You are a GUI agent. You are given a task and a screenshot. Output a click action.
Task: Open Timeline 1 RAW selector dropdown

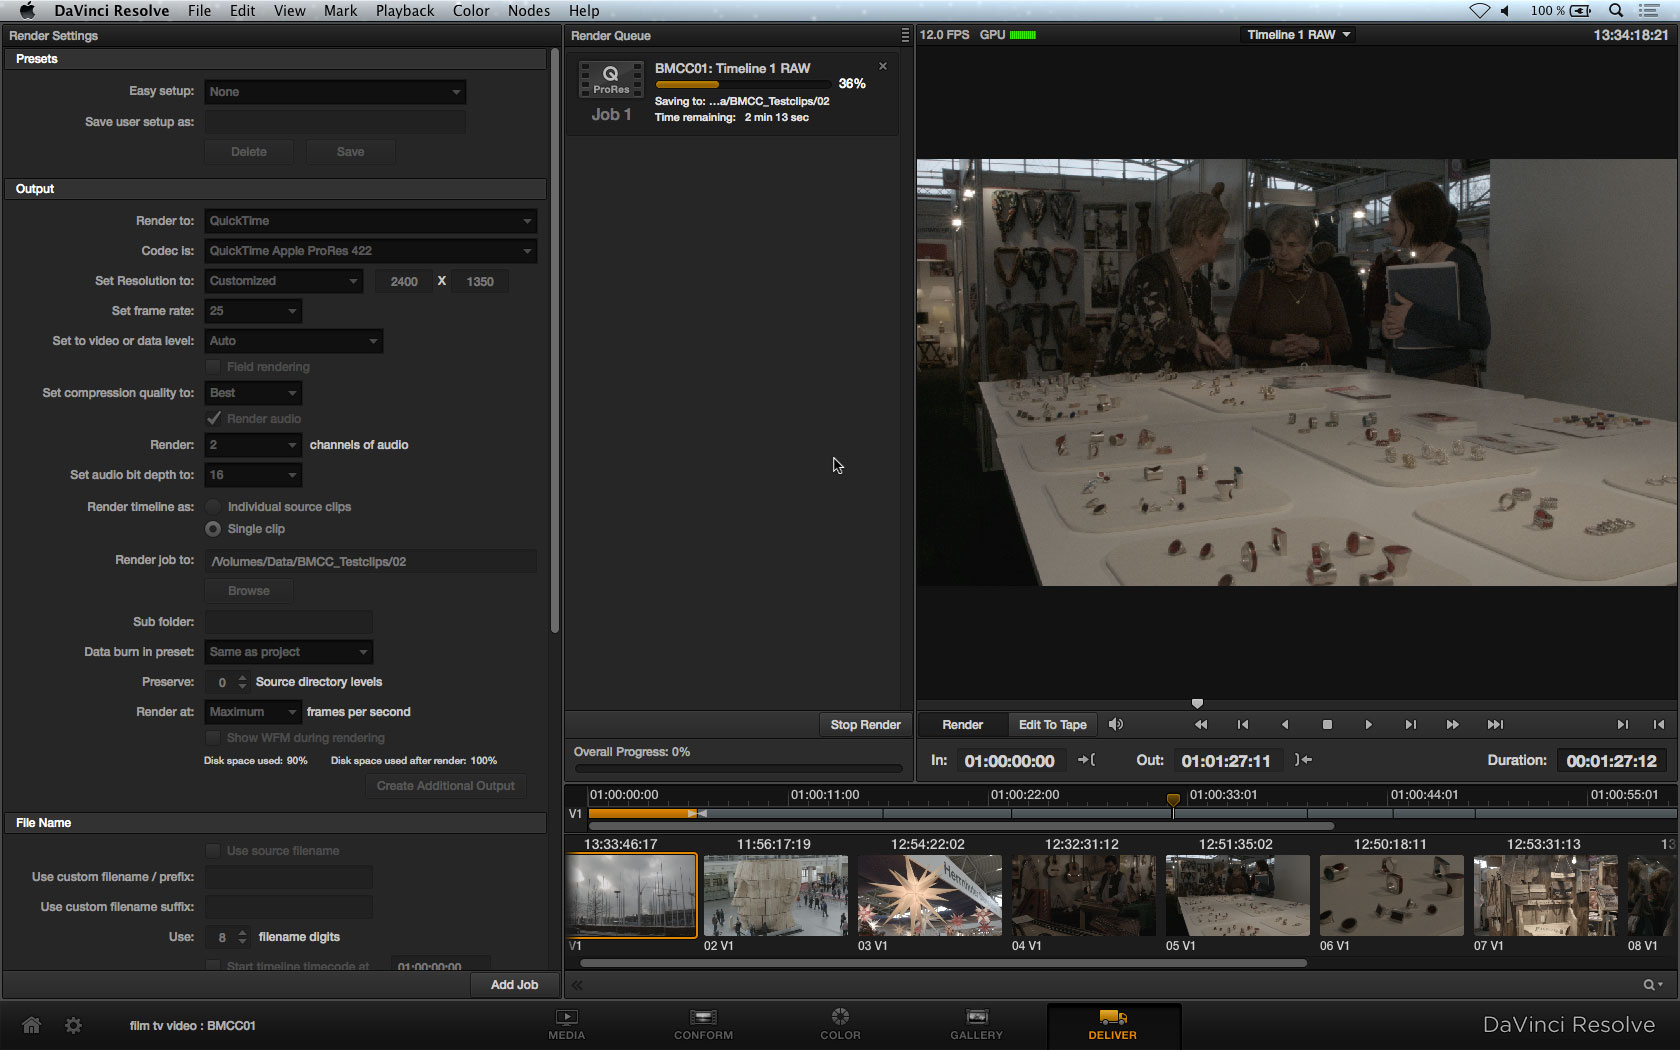[x=1298, y=35]
